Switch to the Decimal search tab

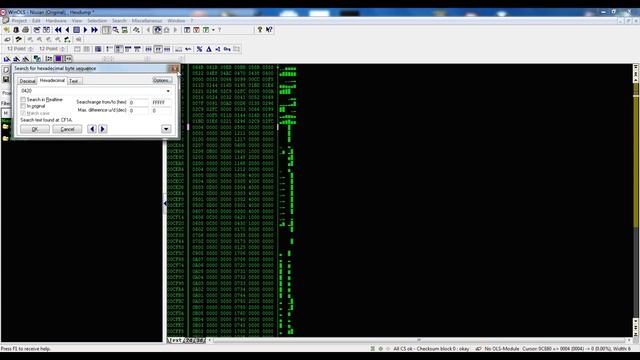tap(27, 81)
